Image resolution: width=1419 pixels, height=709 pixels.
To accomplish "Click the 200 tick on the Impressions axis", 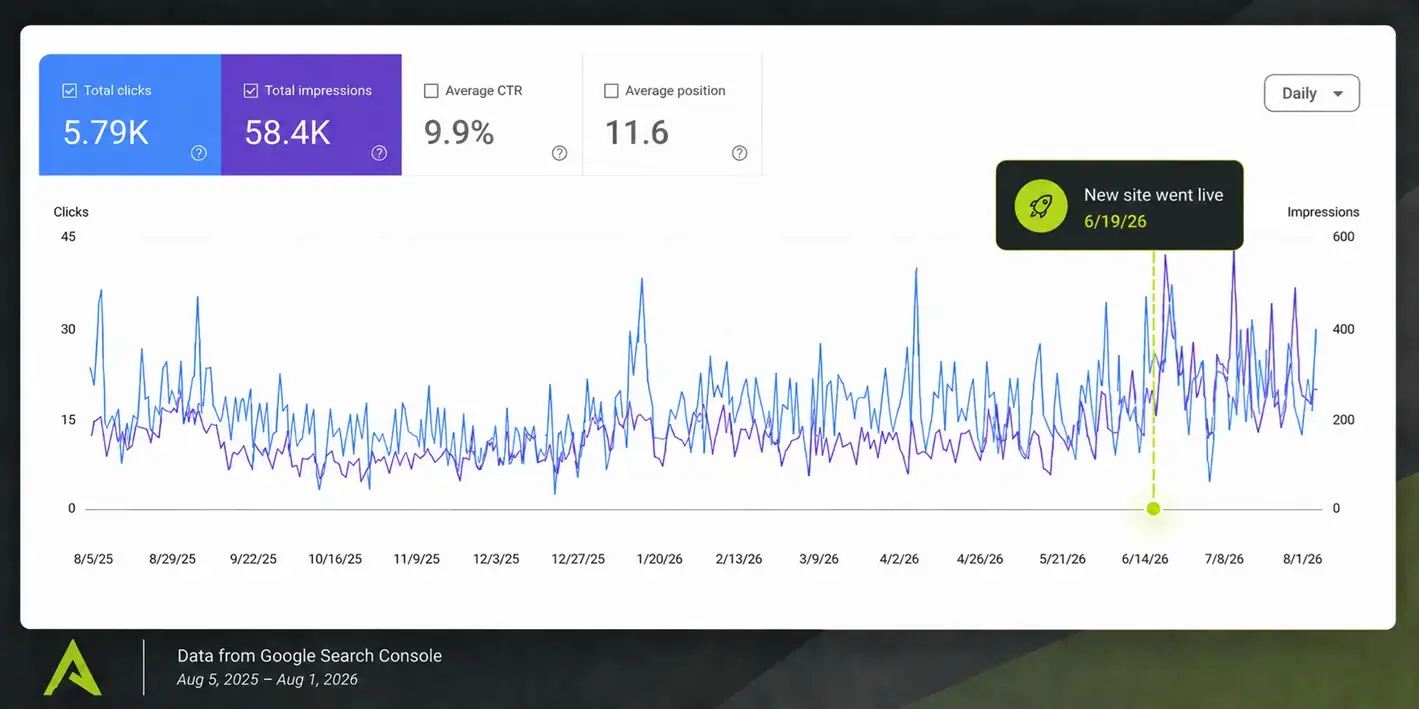I will coord(1343,419).
